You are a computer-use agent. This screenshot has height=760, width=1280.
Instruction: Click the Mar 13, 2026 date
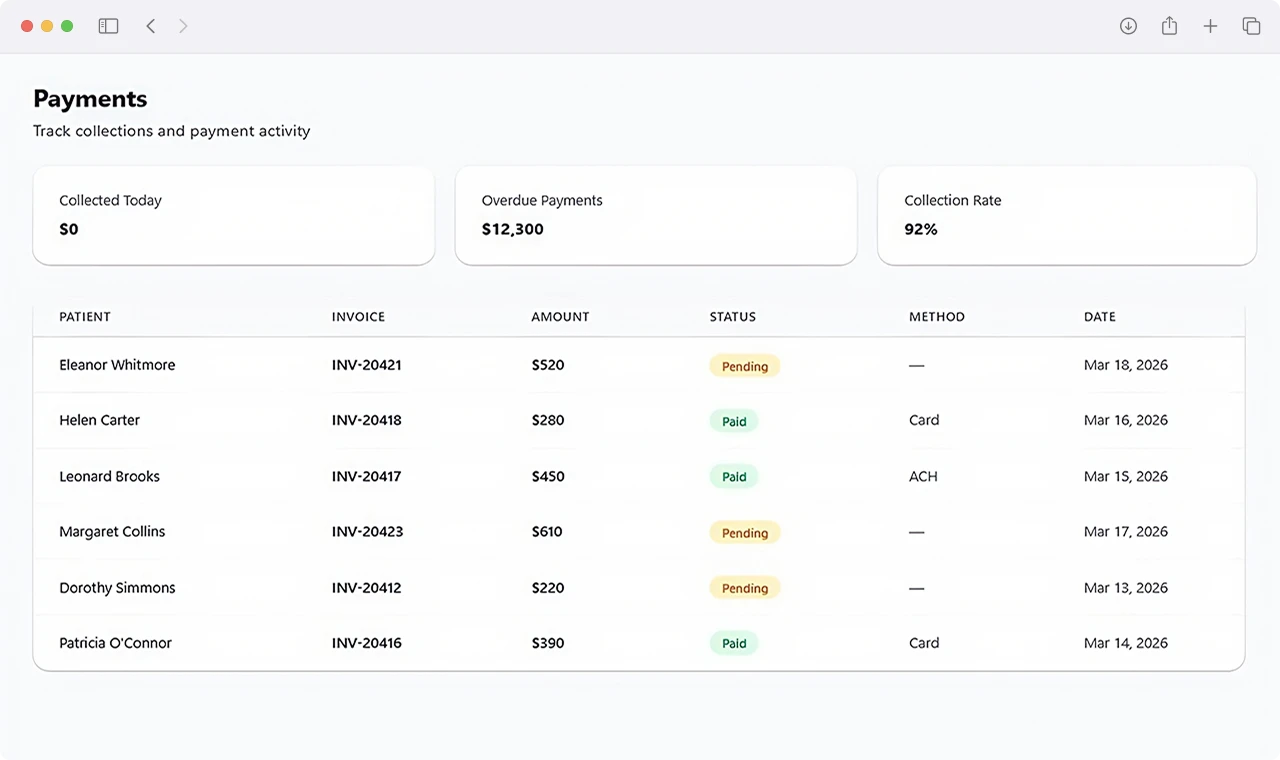(x=1126, y=588)
